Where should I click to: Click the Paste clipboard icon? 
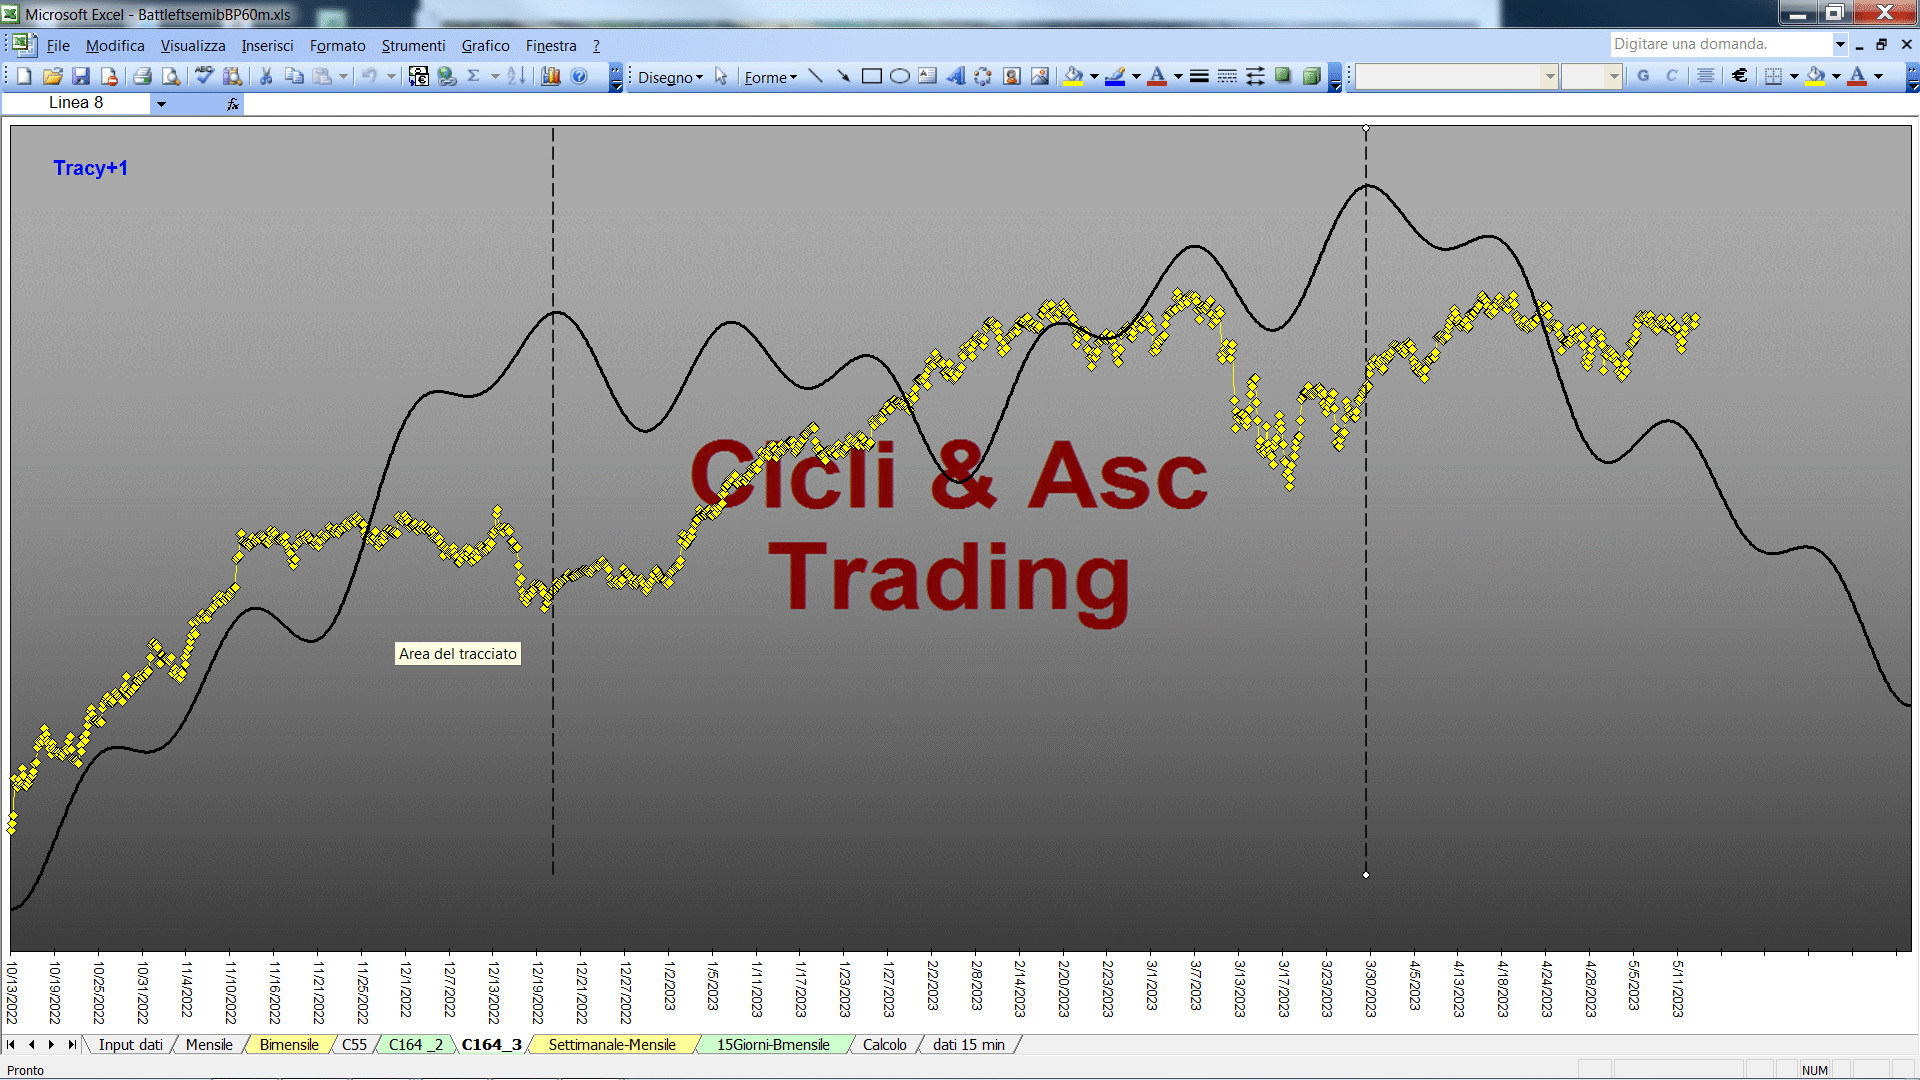point(322,77)
